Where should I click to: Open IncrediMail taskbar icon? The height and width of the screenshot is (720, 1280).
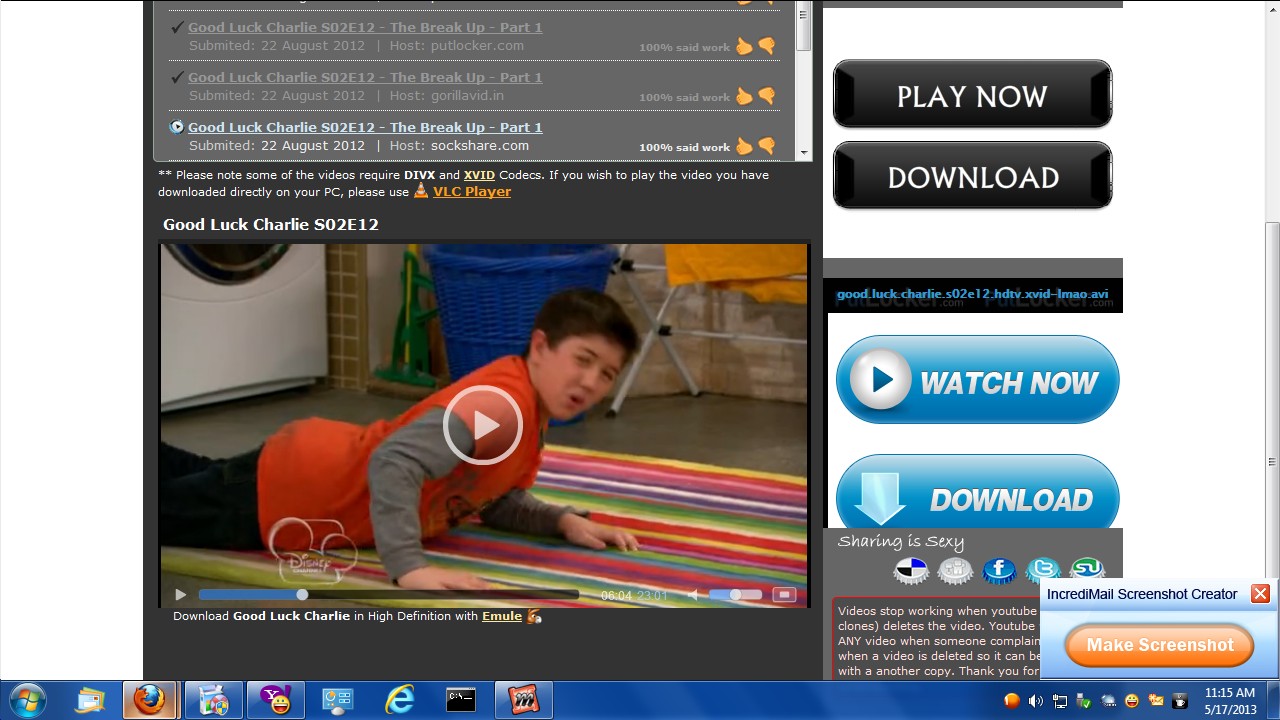coord(524,700)
